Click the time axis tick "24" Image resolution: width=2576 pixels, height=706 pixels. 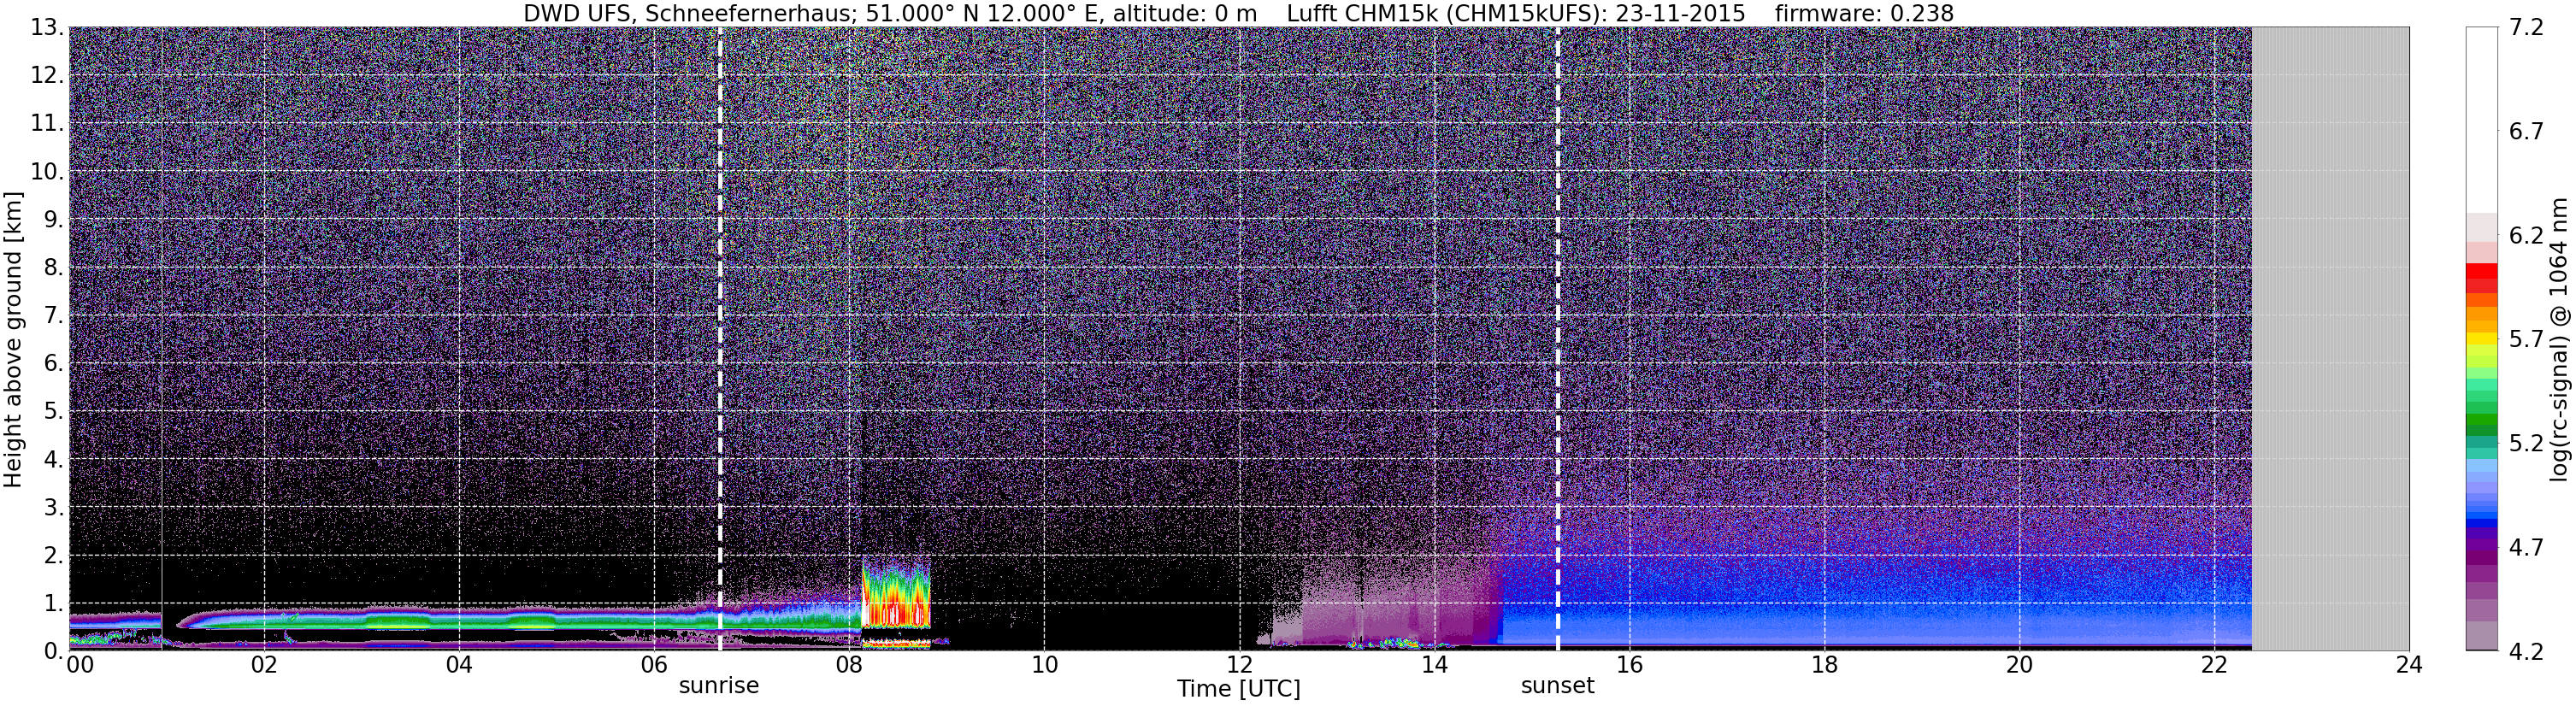click(2409, 665)
